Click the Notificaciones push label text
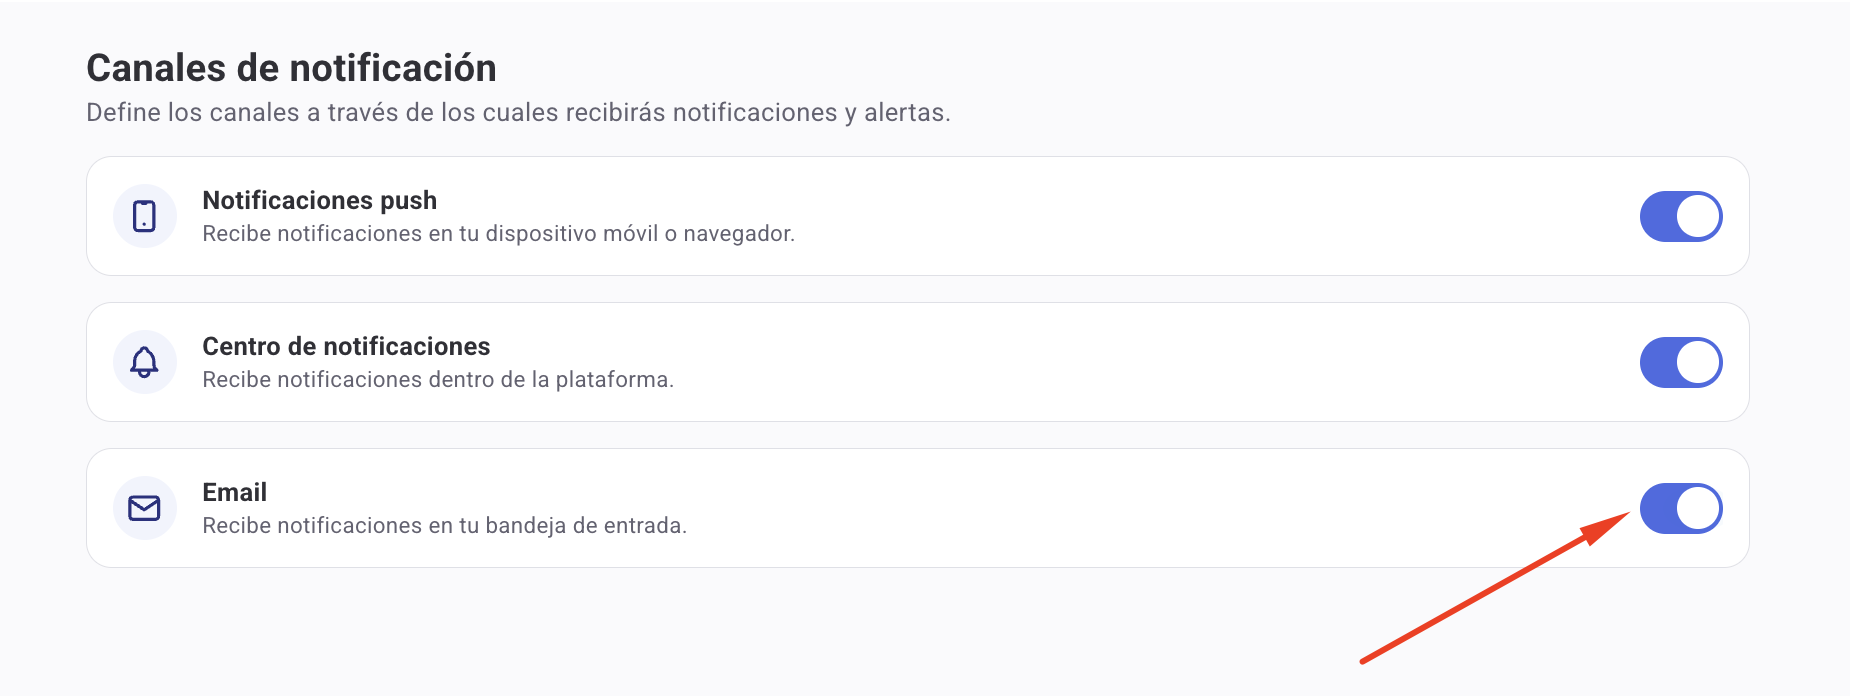This screenshot has height=696, width=1850. pyautogui.click(x=319, y=200)
